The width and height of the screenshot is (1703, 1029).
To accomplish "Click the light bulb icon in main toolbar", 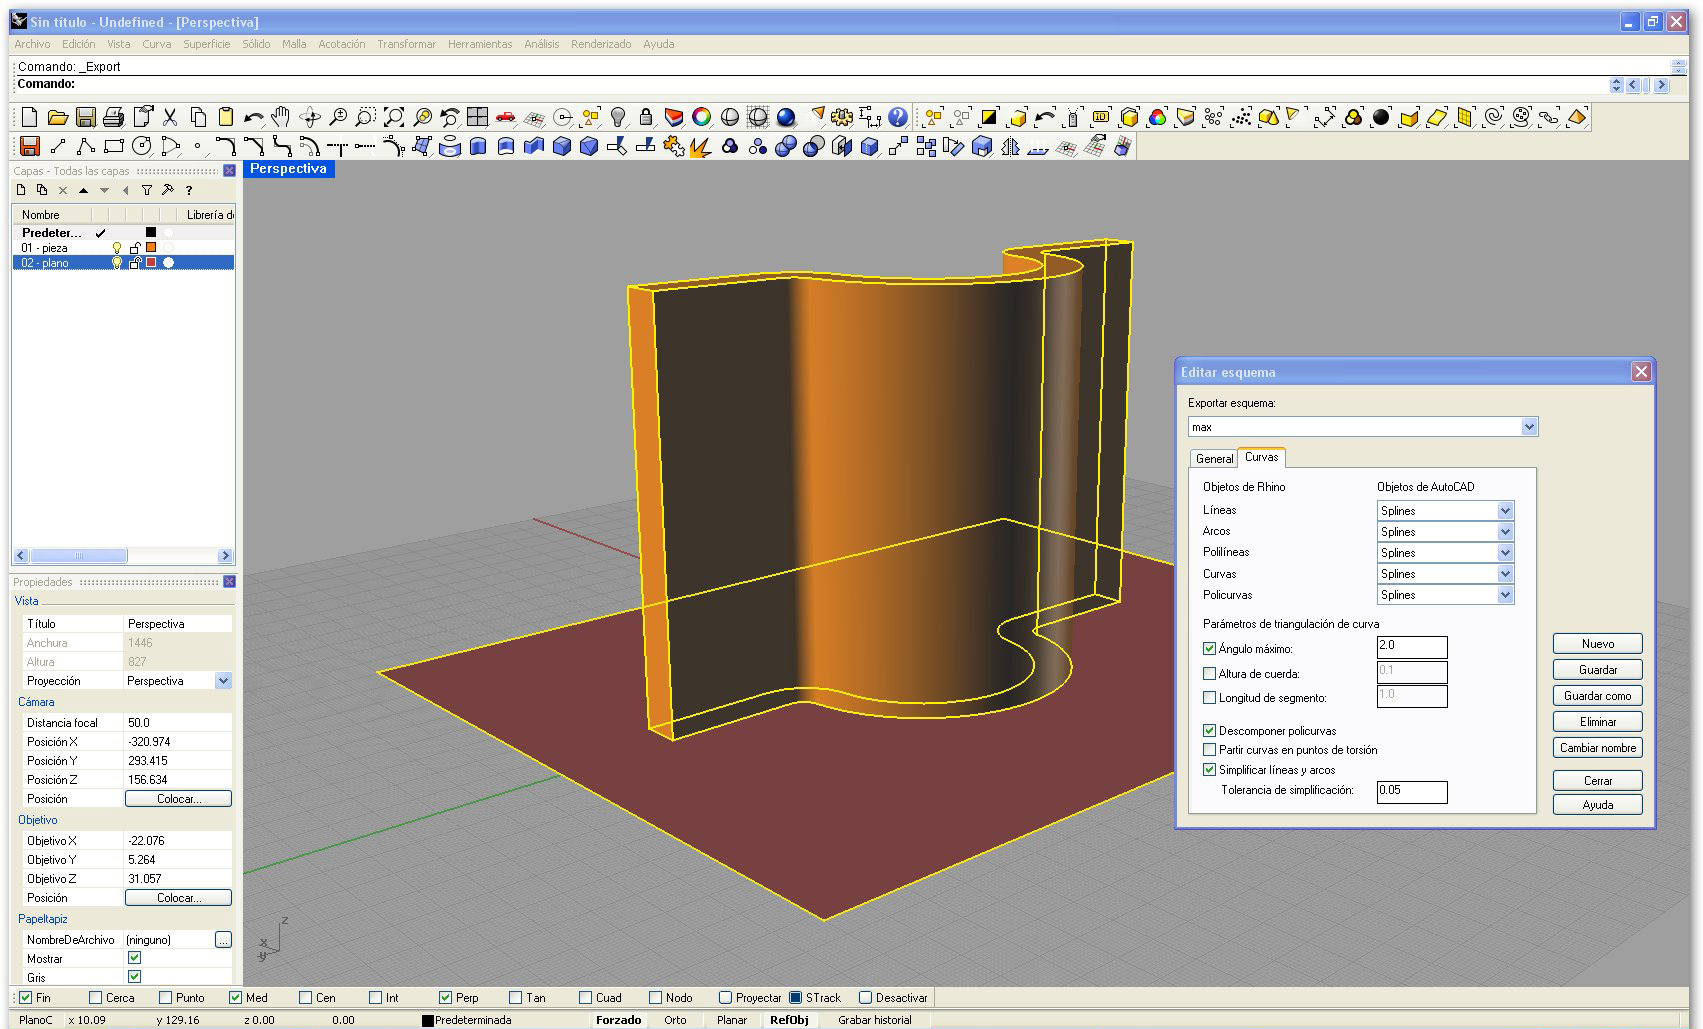I will [x=618, y=117].
